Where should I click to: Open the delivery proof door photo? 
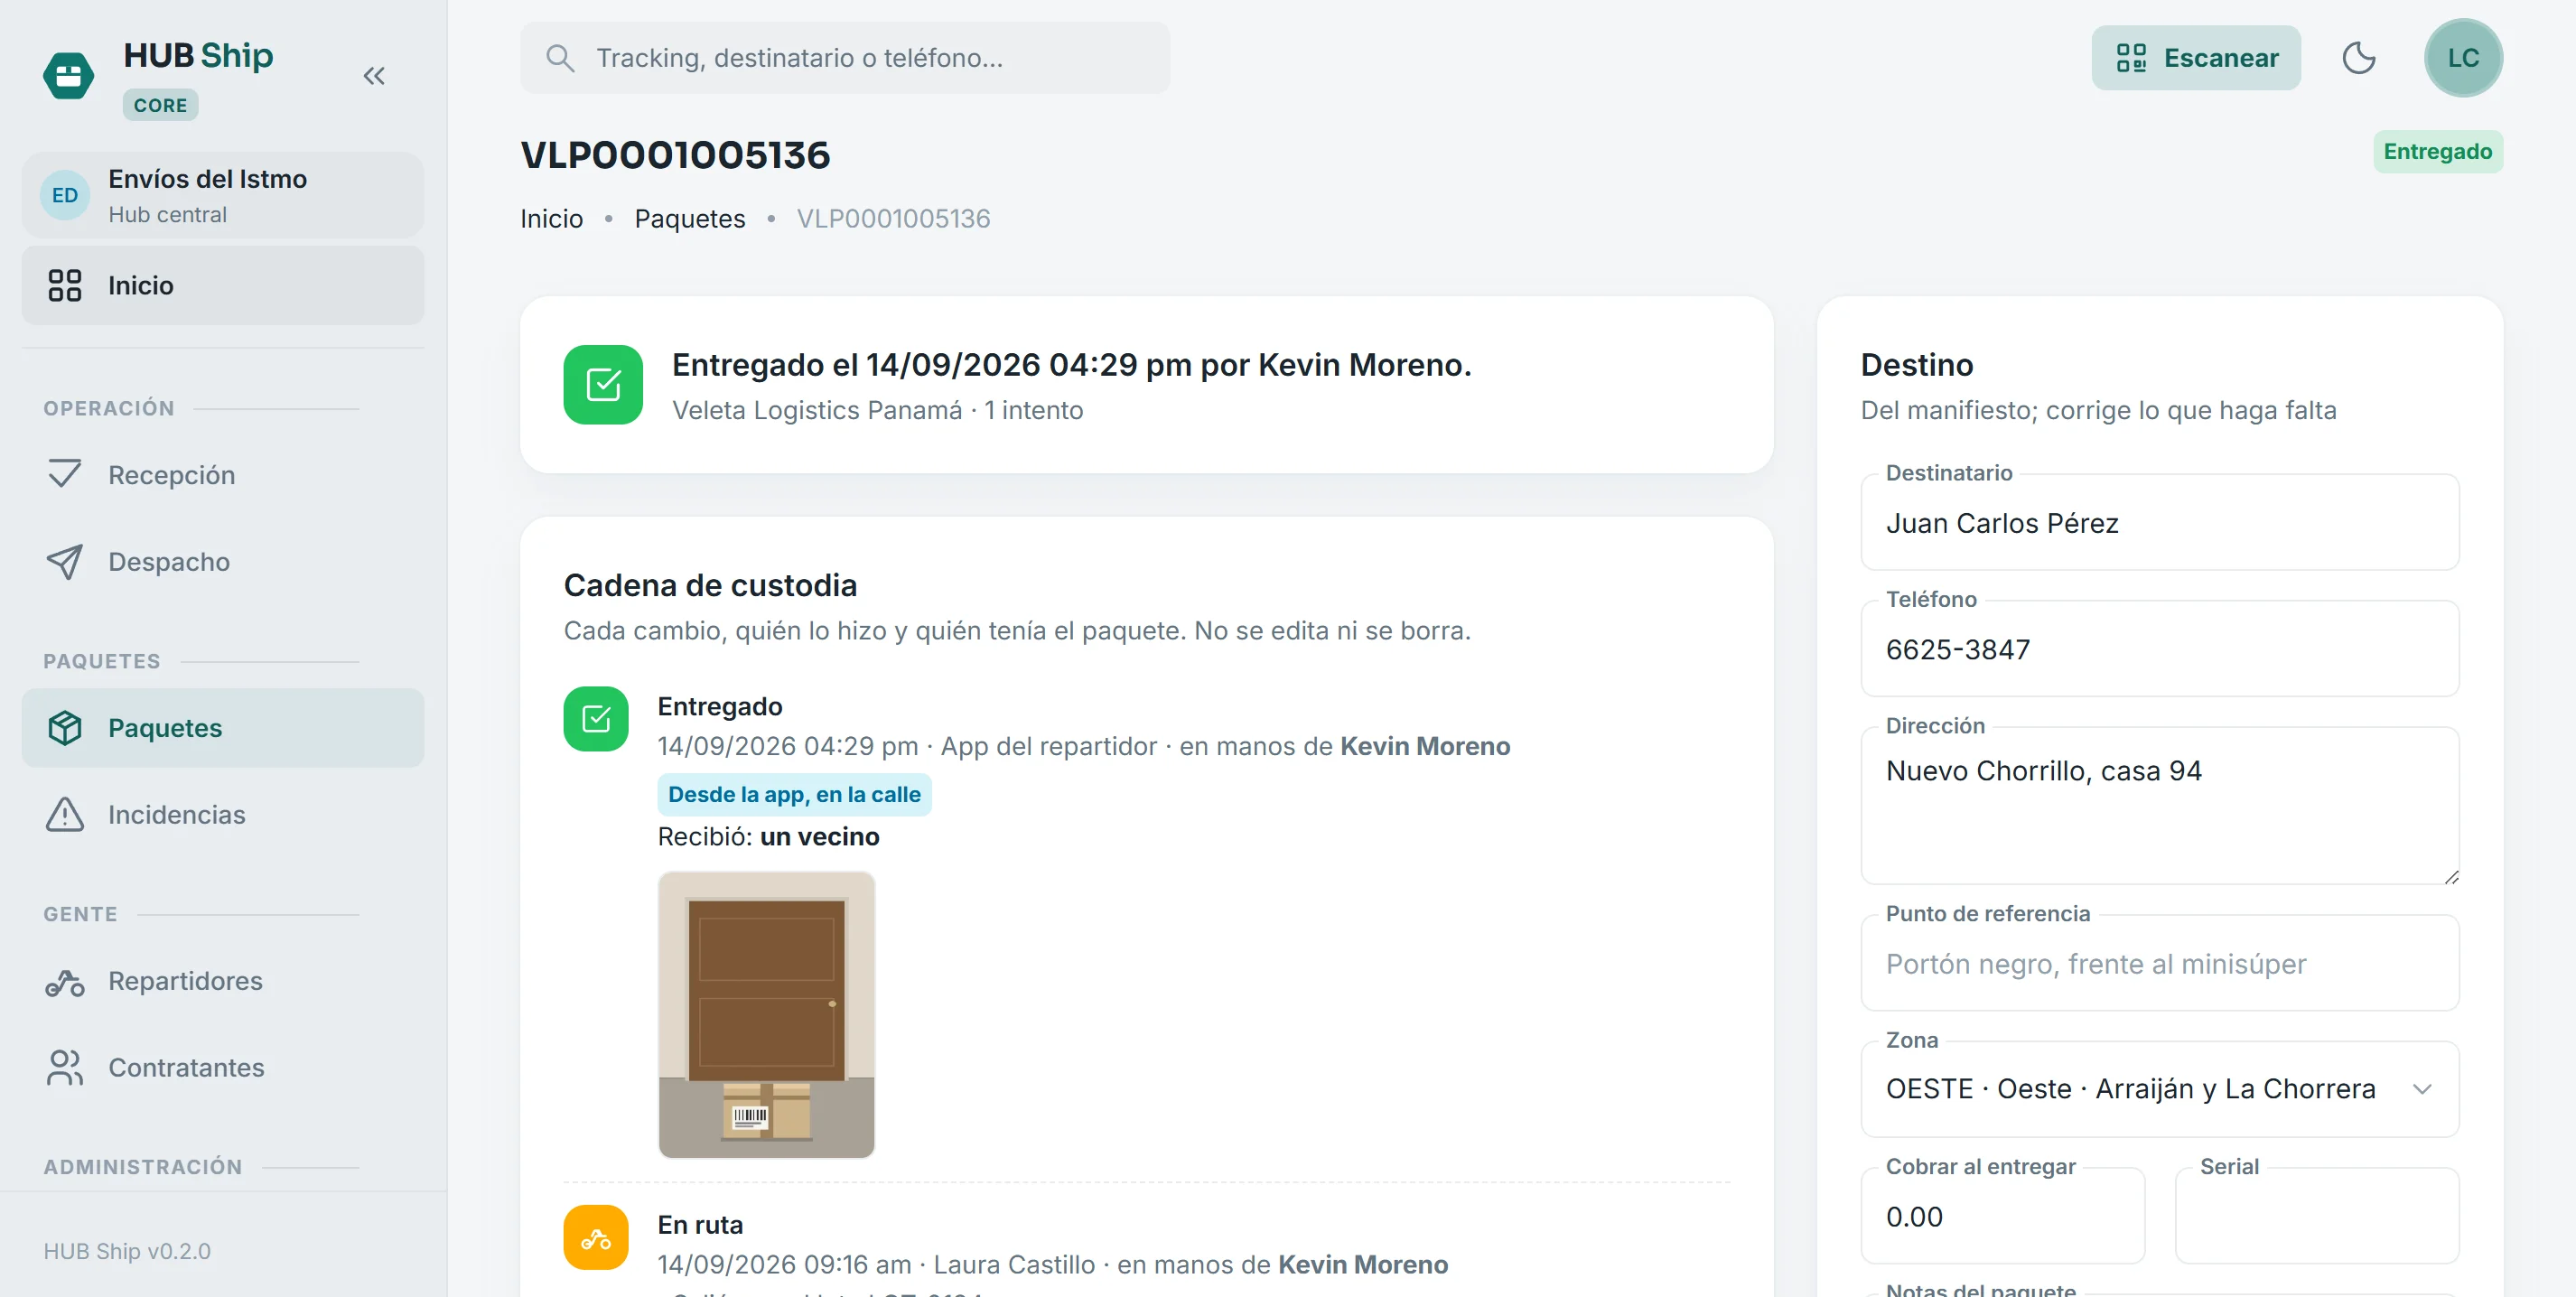[766, 1014]
